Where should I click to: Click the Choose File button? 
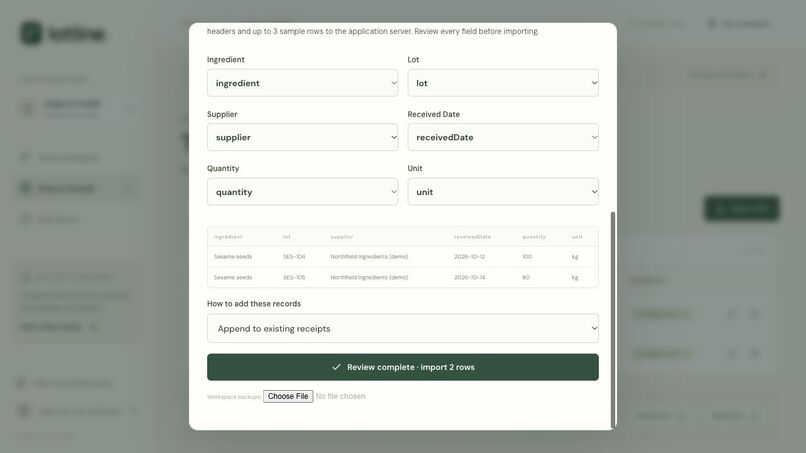[288, 396]
